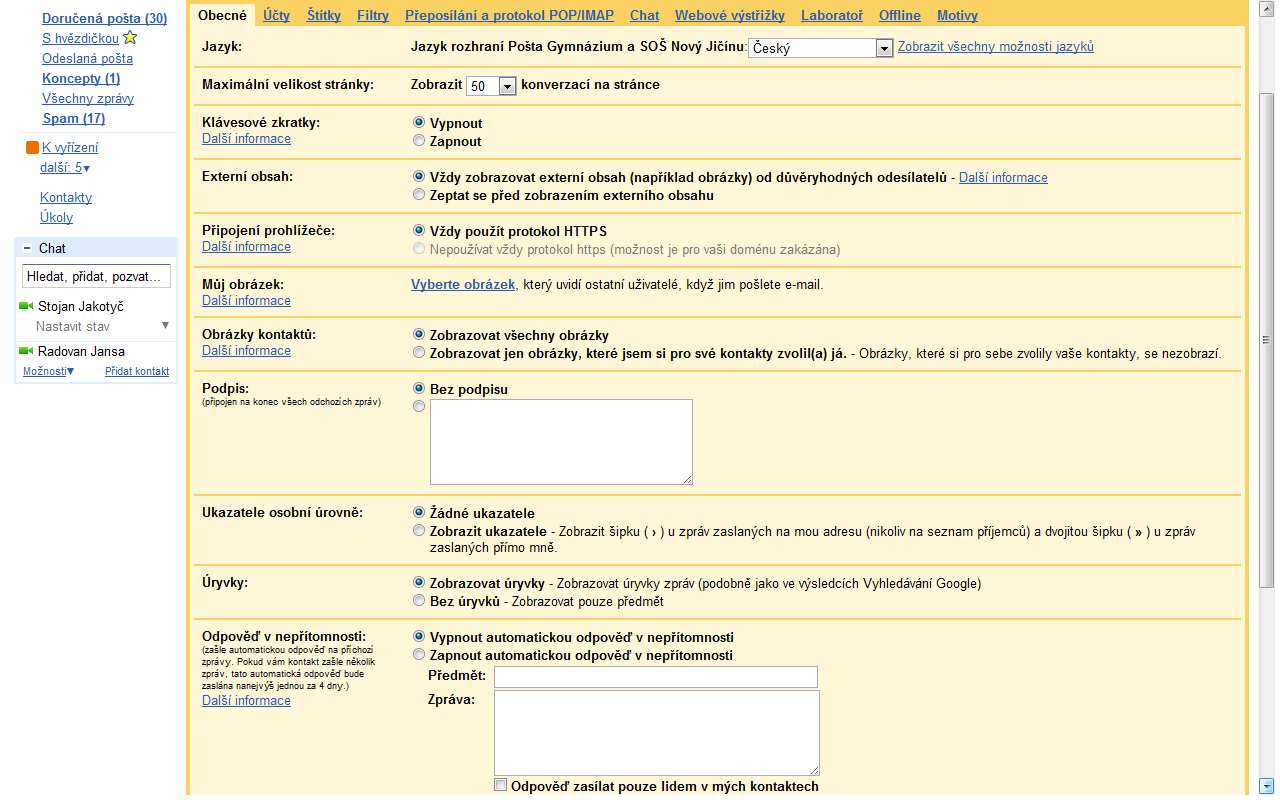Select Zobrazovat všechny obrázky radio button
This screenshot has width=1280, height=800.
(x=419, y=335)
